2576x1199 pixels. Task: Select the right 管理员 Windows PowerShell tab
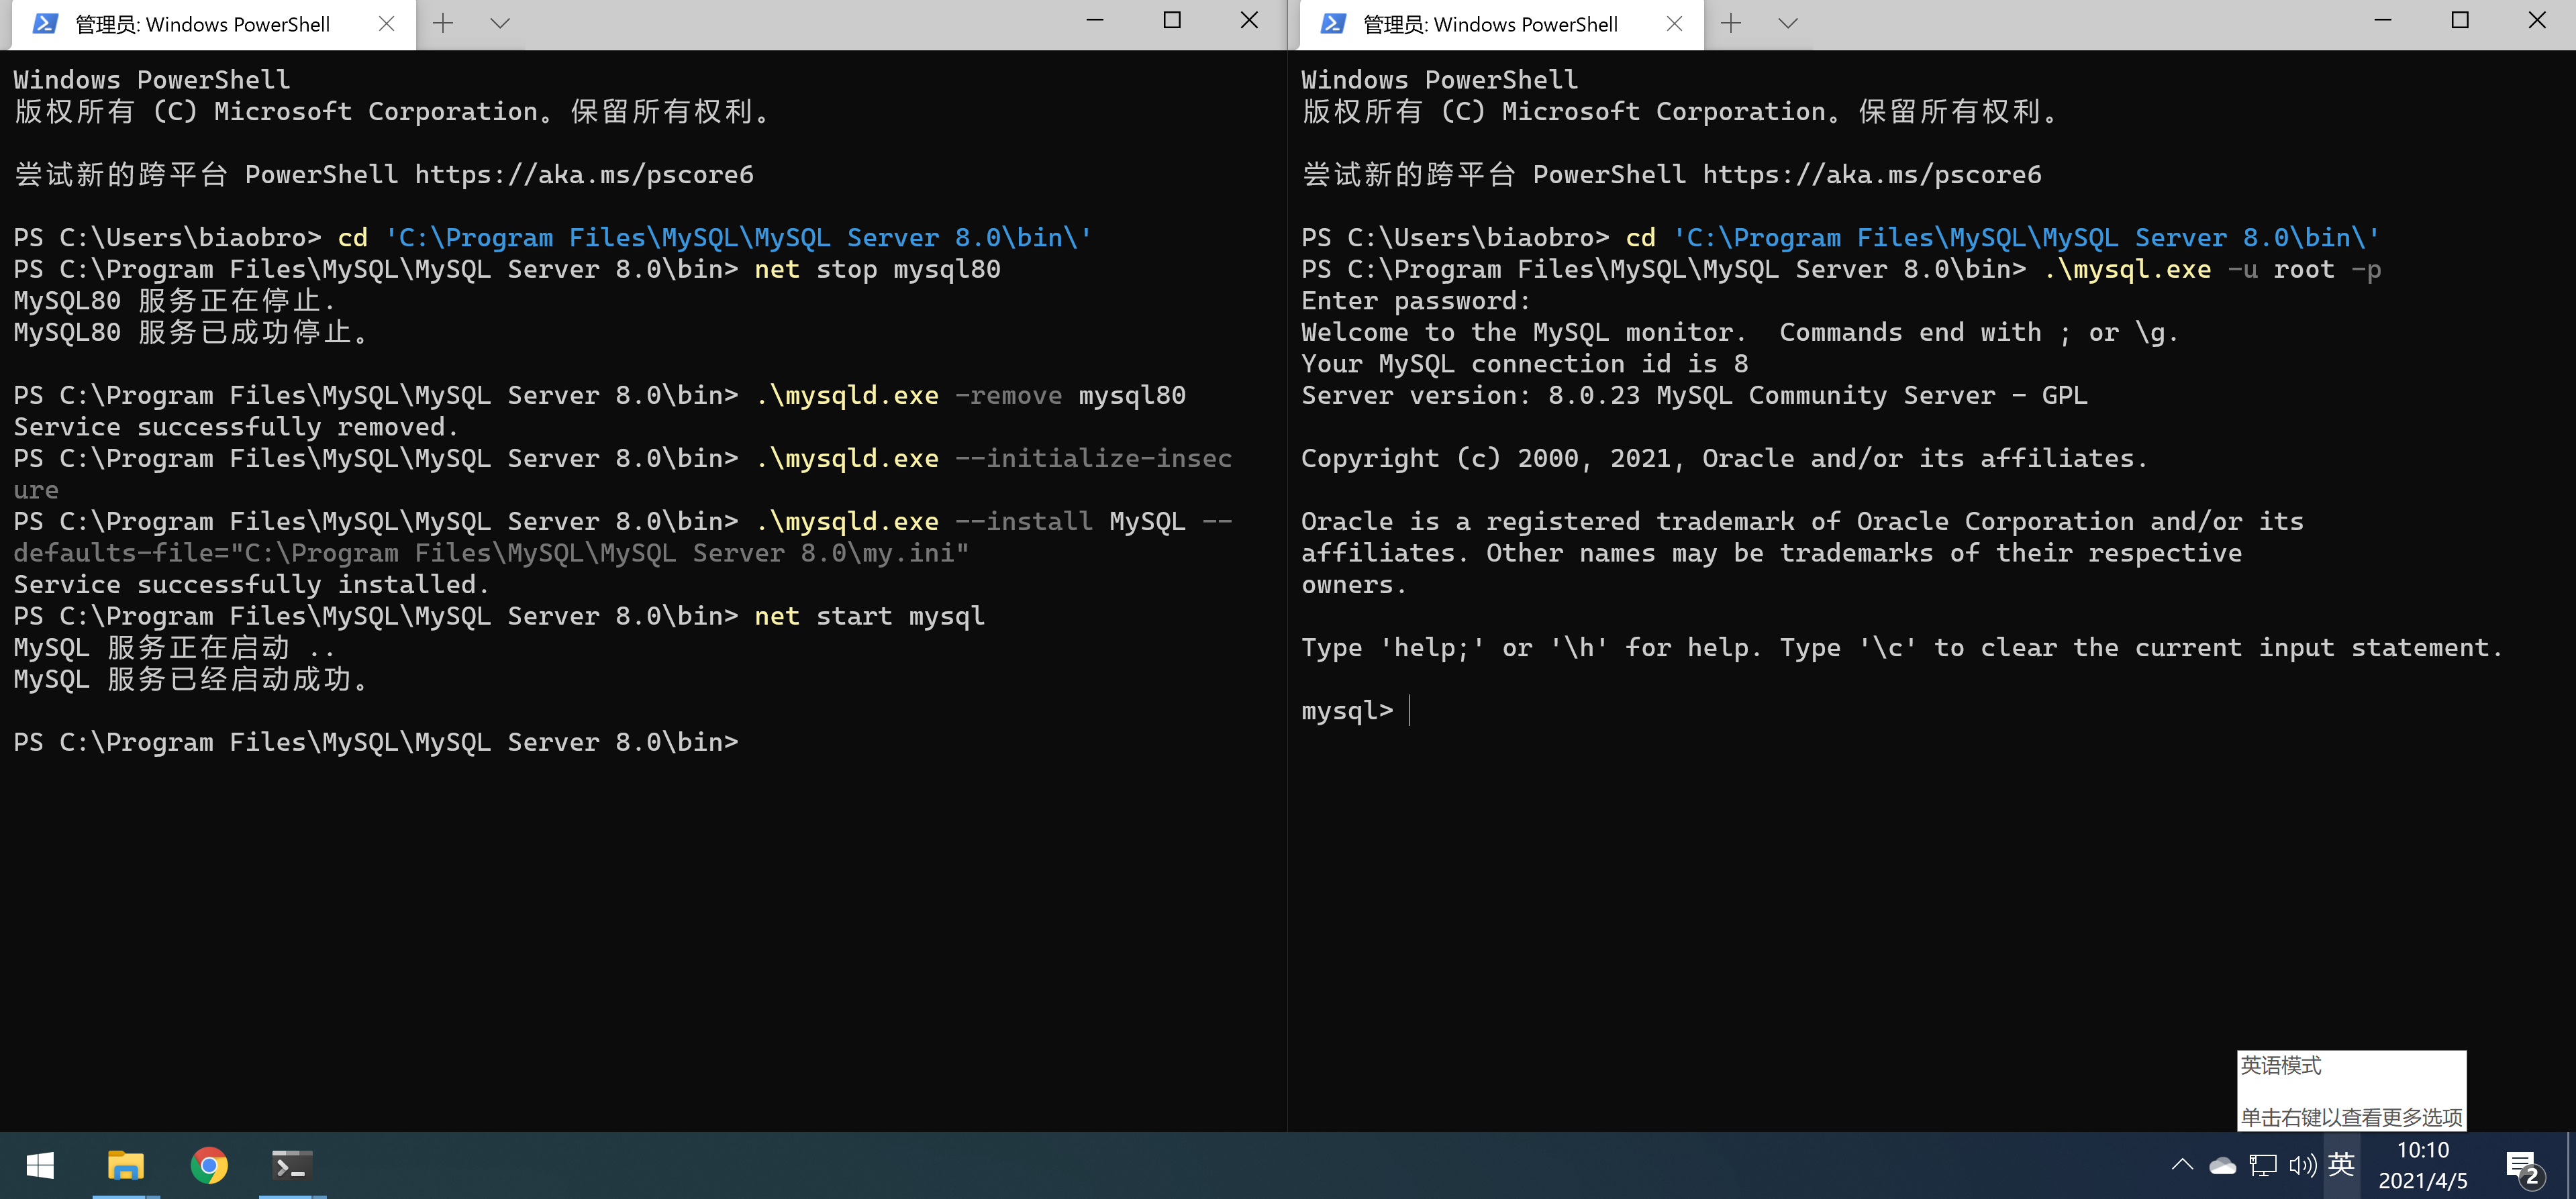coord(1490,24)
